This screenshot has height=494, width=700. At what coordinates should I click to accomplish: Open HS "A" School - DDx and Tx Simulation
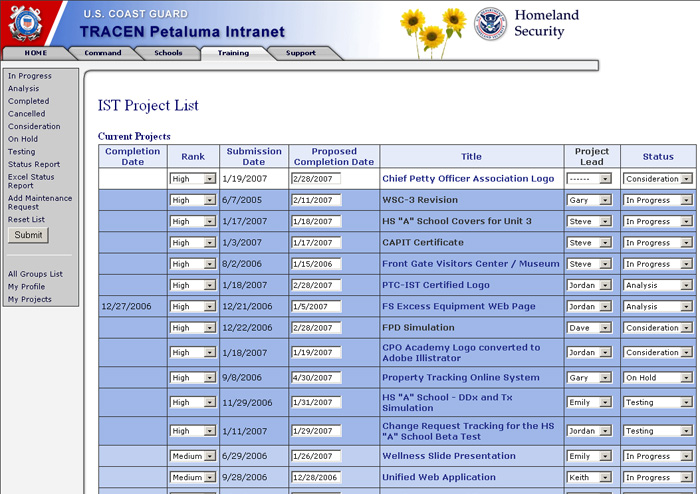pyautogui.click(x=447, y=403)
